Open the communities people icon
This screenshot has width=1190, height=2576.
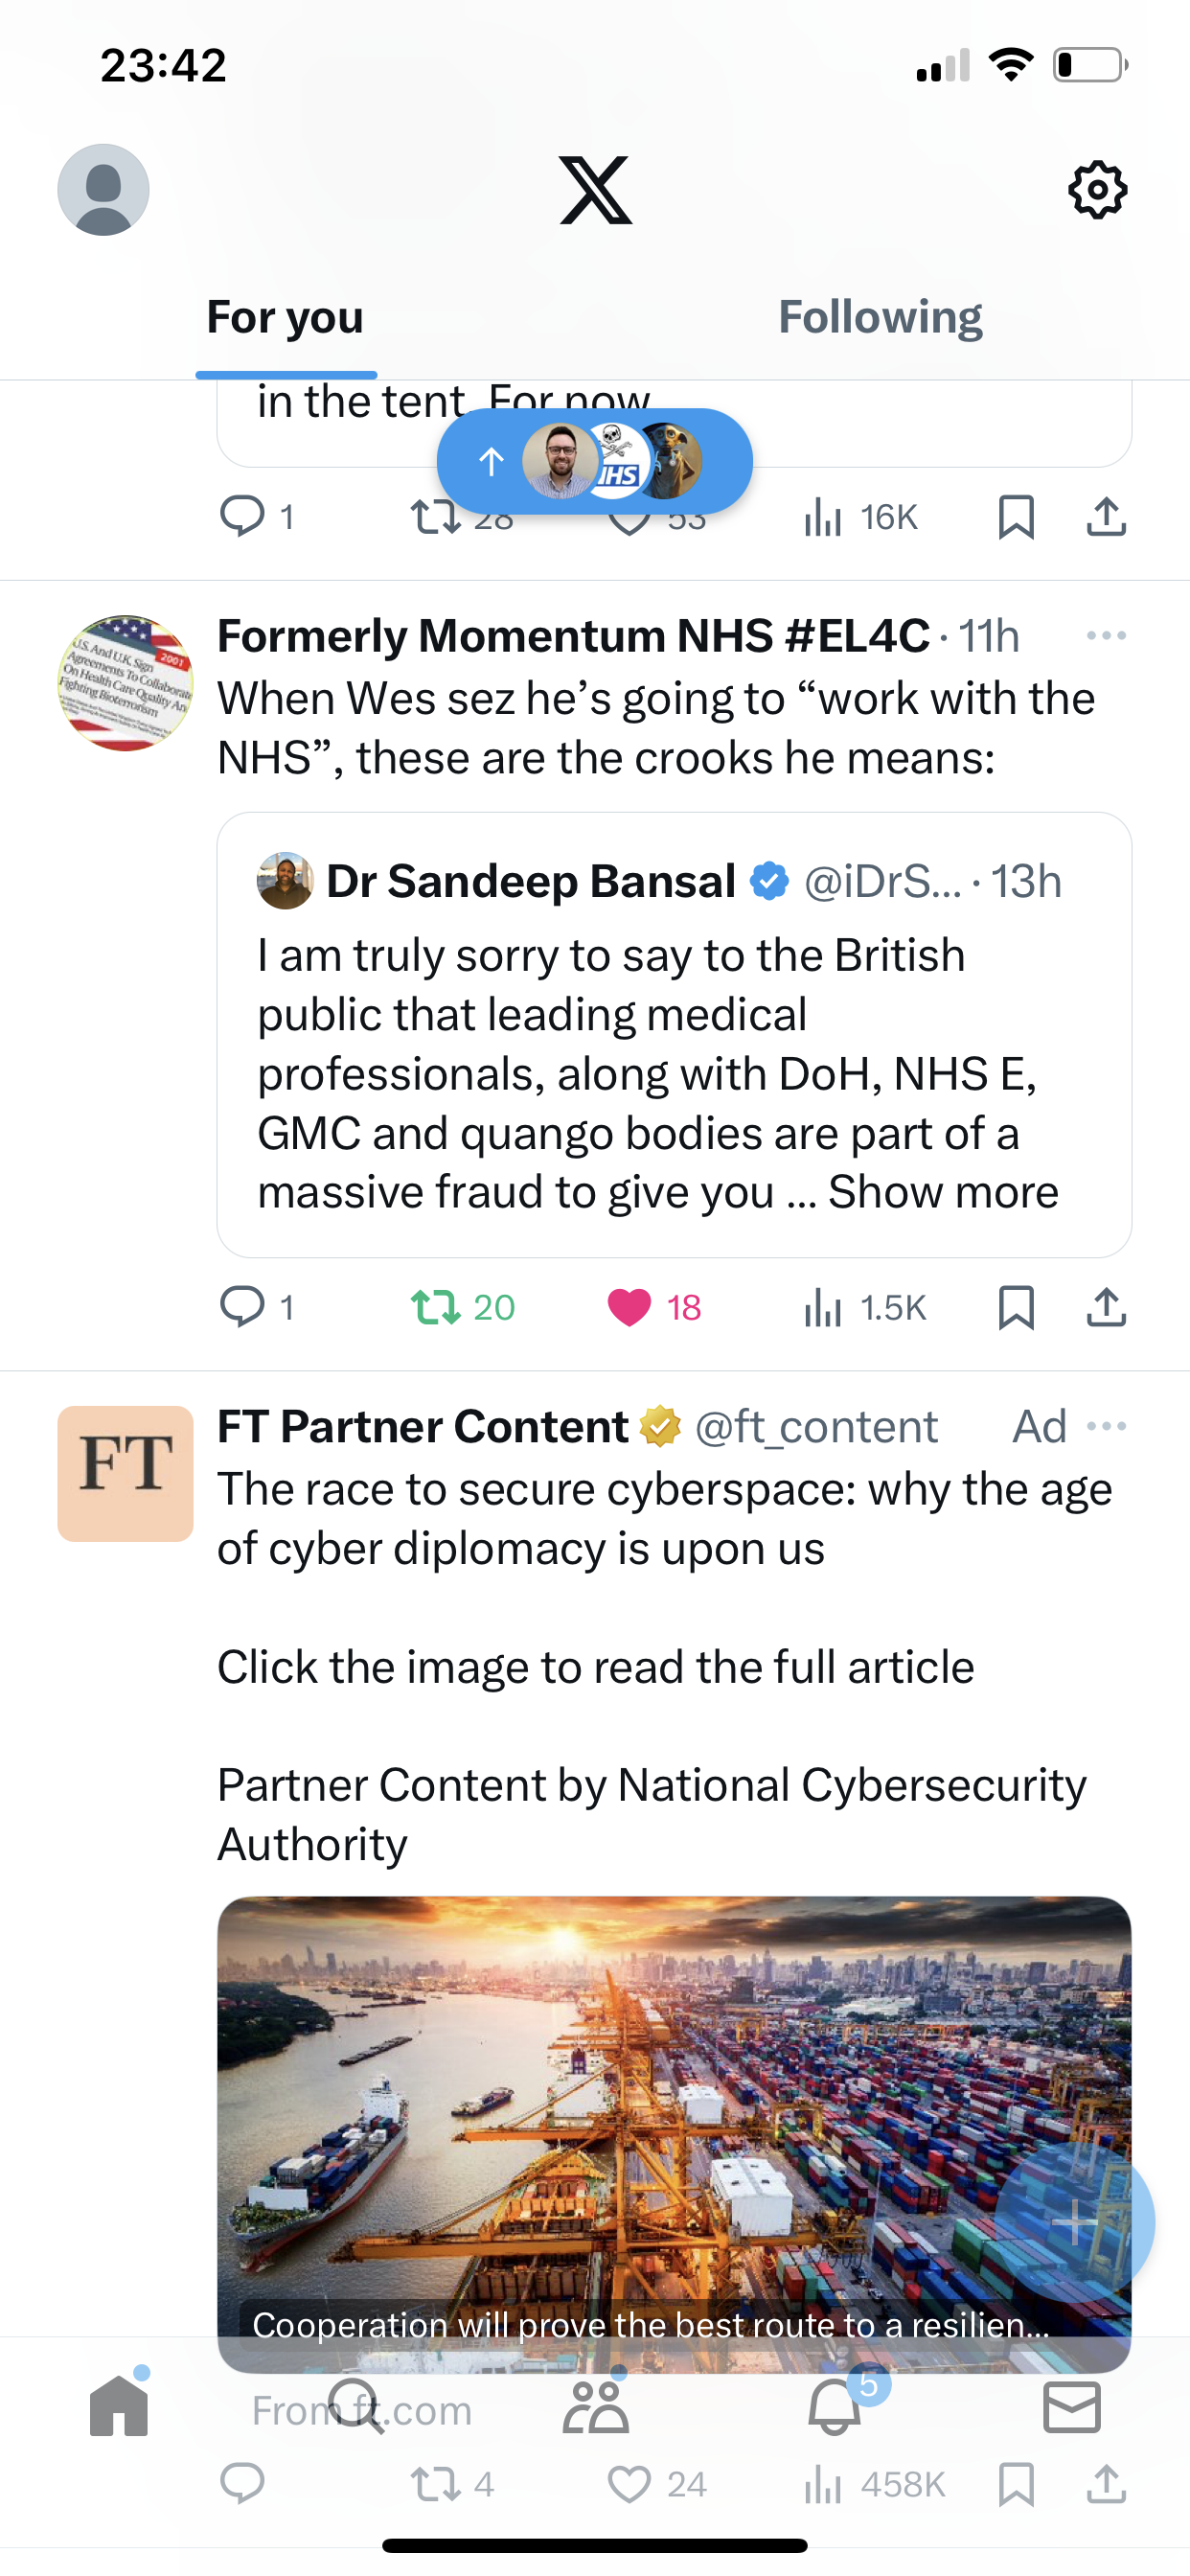tap(596, 2406)
